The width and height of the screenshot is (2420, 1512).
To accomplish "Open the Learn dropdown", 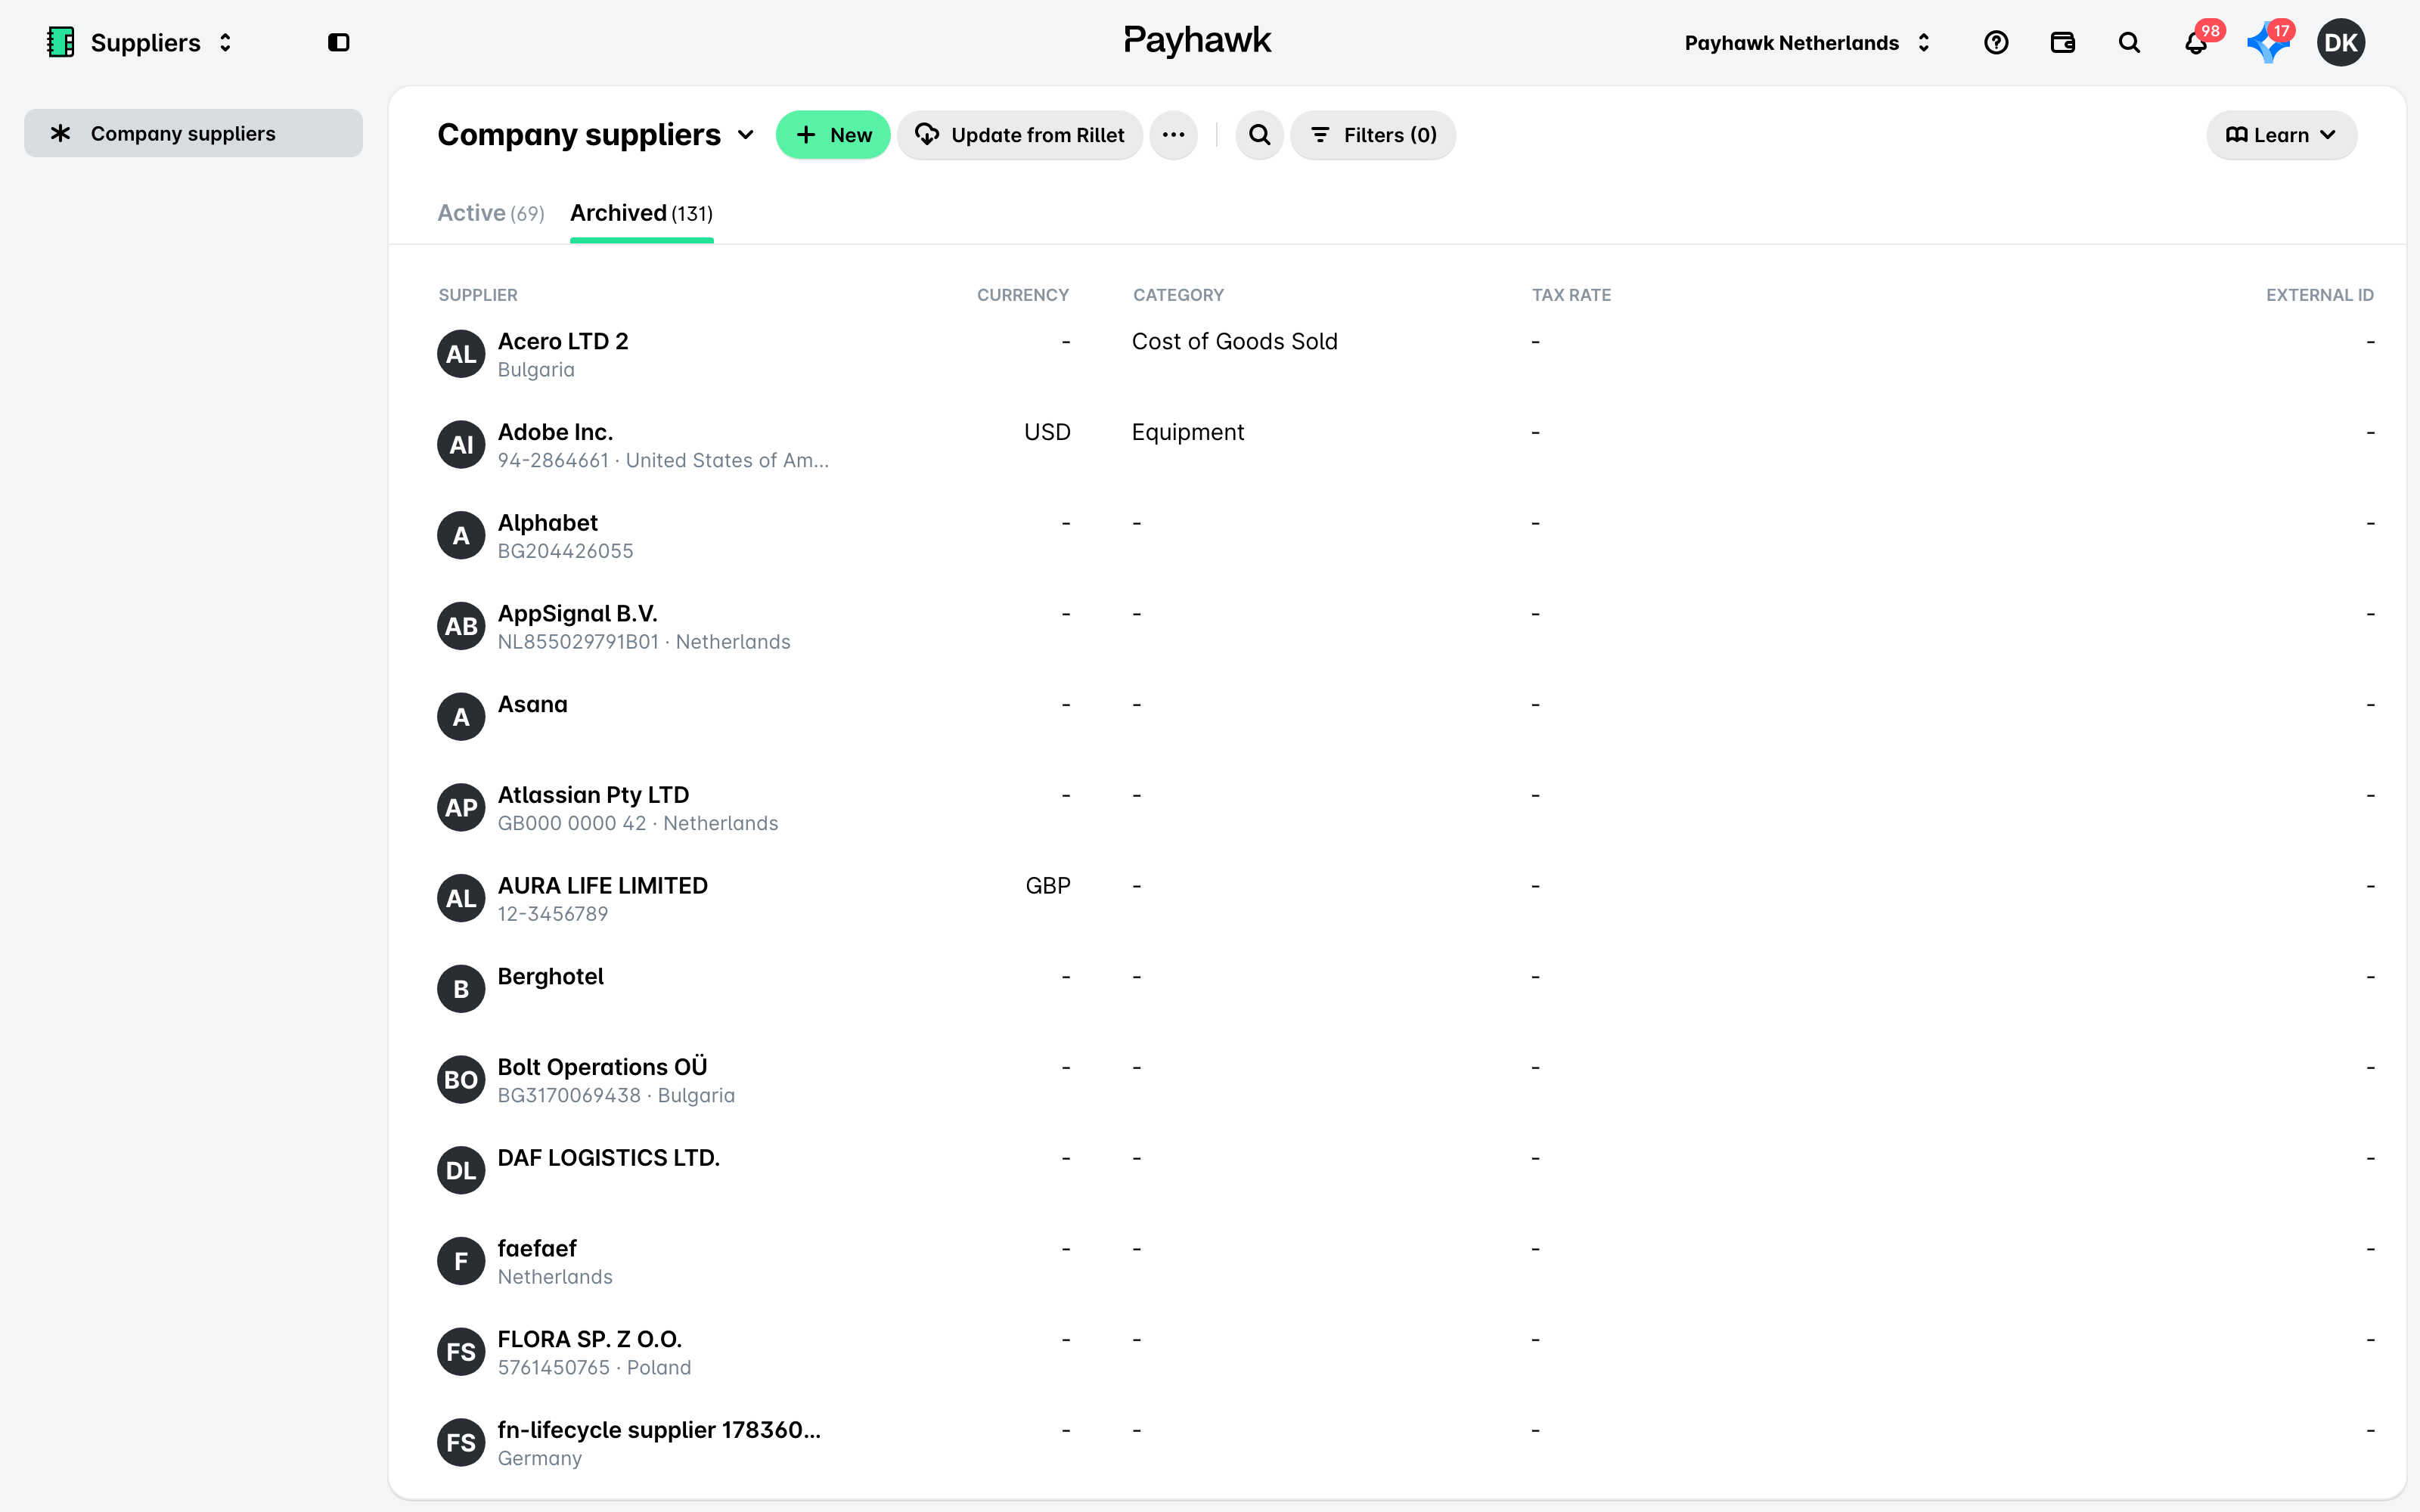I will click(x=2281, y=135).
